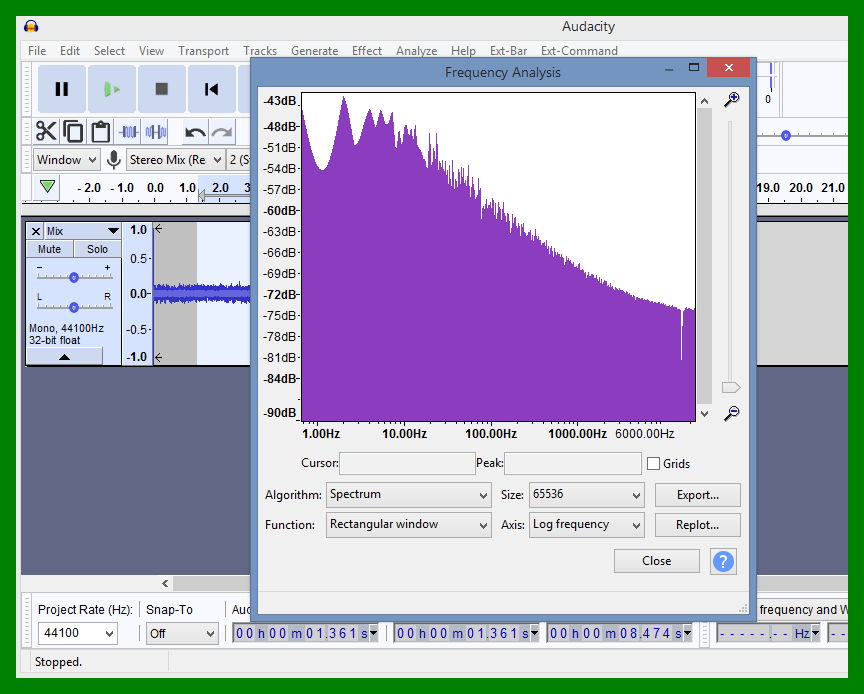Image resolution: width=864 pixels, height=694 pixels.
Task: Open the Help menu
Action: pos(463,51)
